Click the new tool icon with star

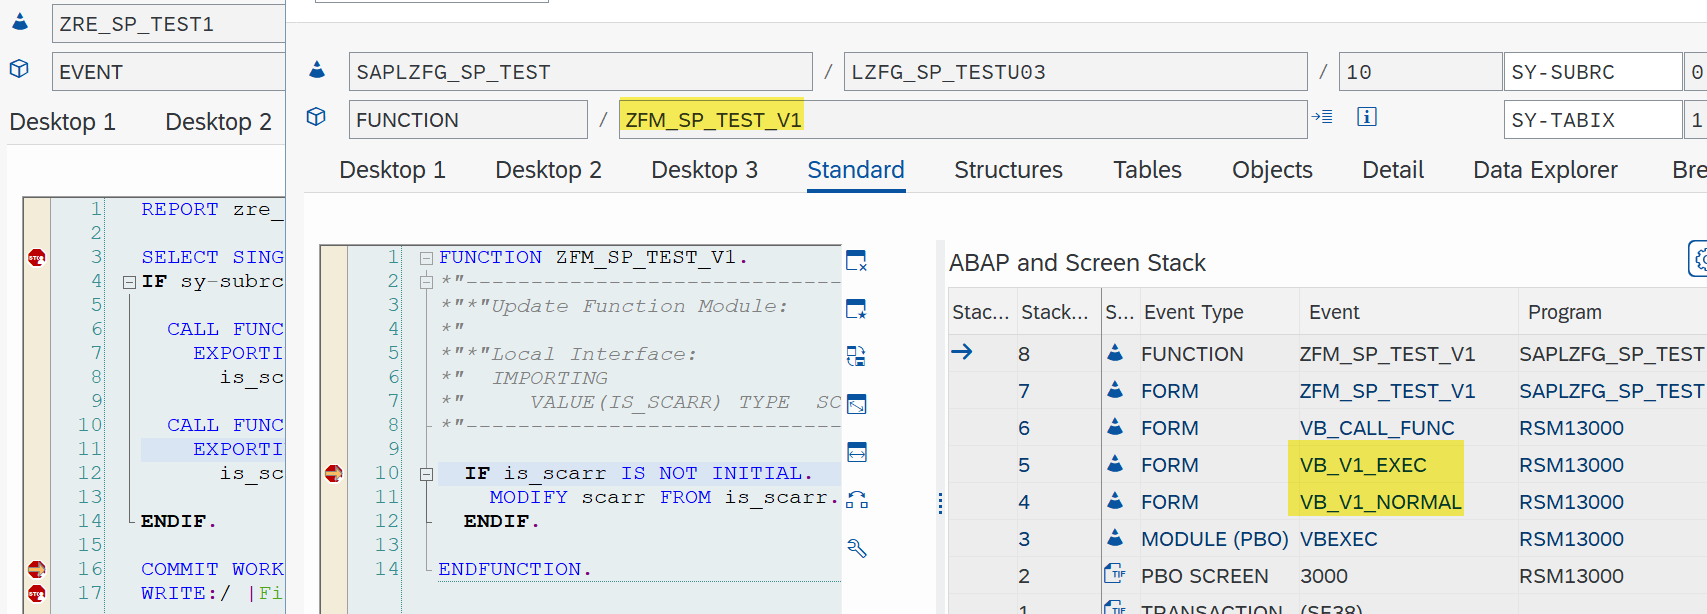856,309
